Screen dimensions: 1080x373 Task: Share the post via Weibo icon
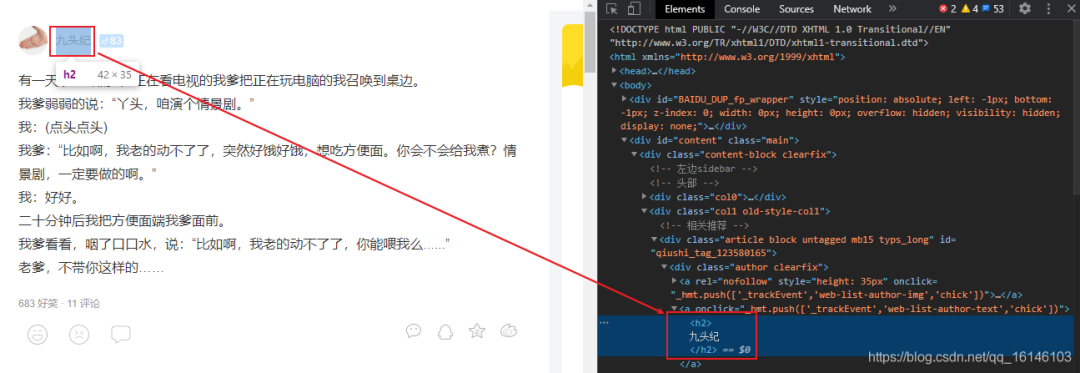pyautogui.click(x=509, y=331)
